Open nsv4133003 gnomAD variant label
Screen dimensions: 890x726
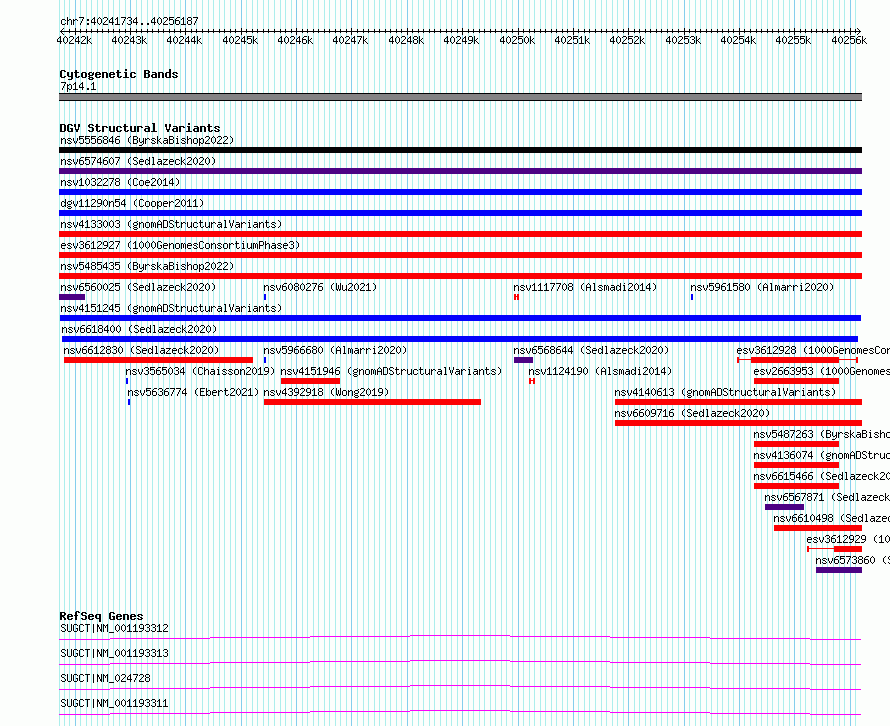coord(171,224)
